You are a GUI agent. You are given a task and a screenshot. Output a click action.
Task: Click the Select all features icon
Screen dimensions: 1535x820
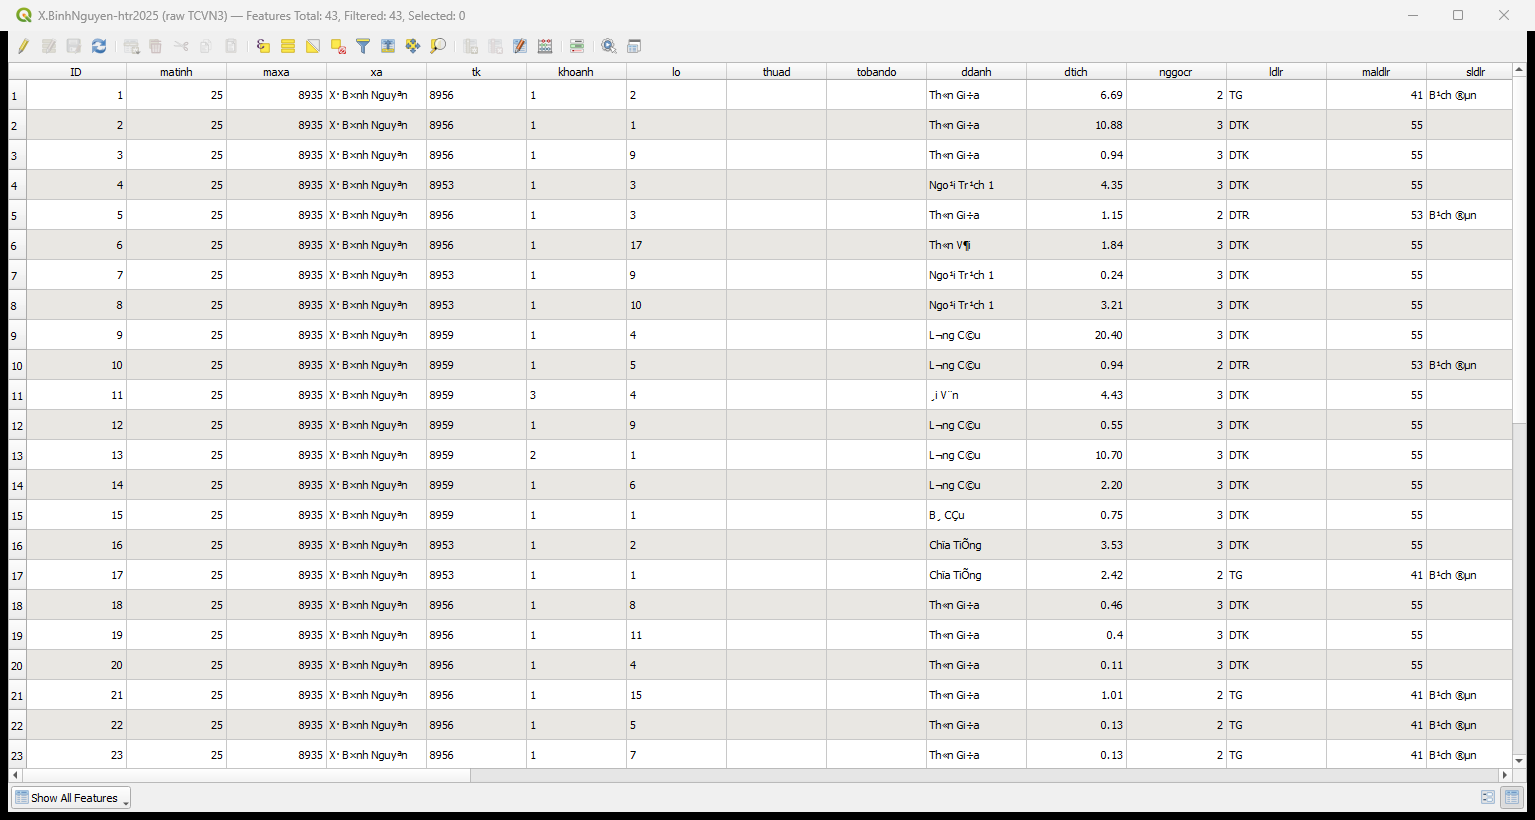click(288, 46)
